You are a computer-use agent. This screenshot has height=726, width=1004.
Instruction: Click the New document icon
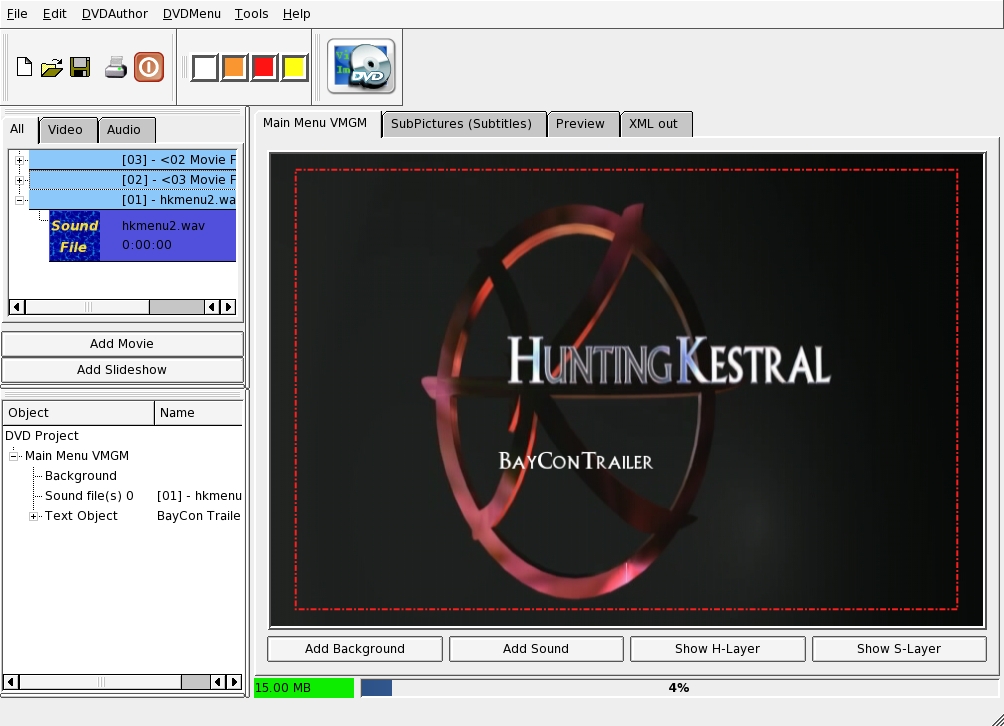[25, 68]
